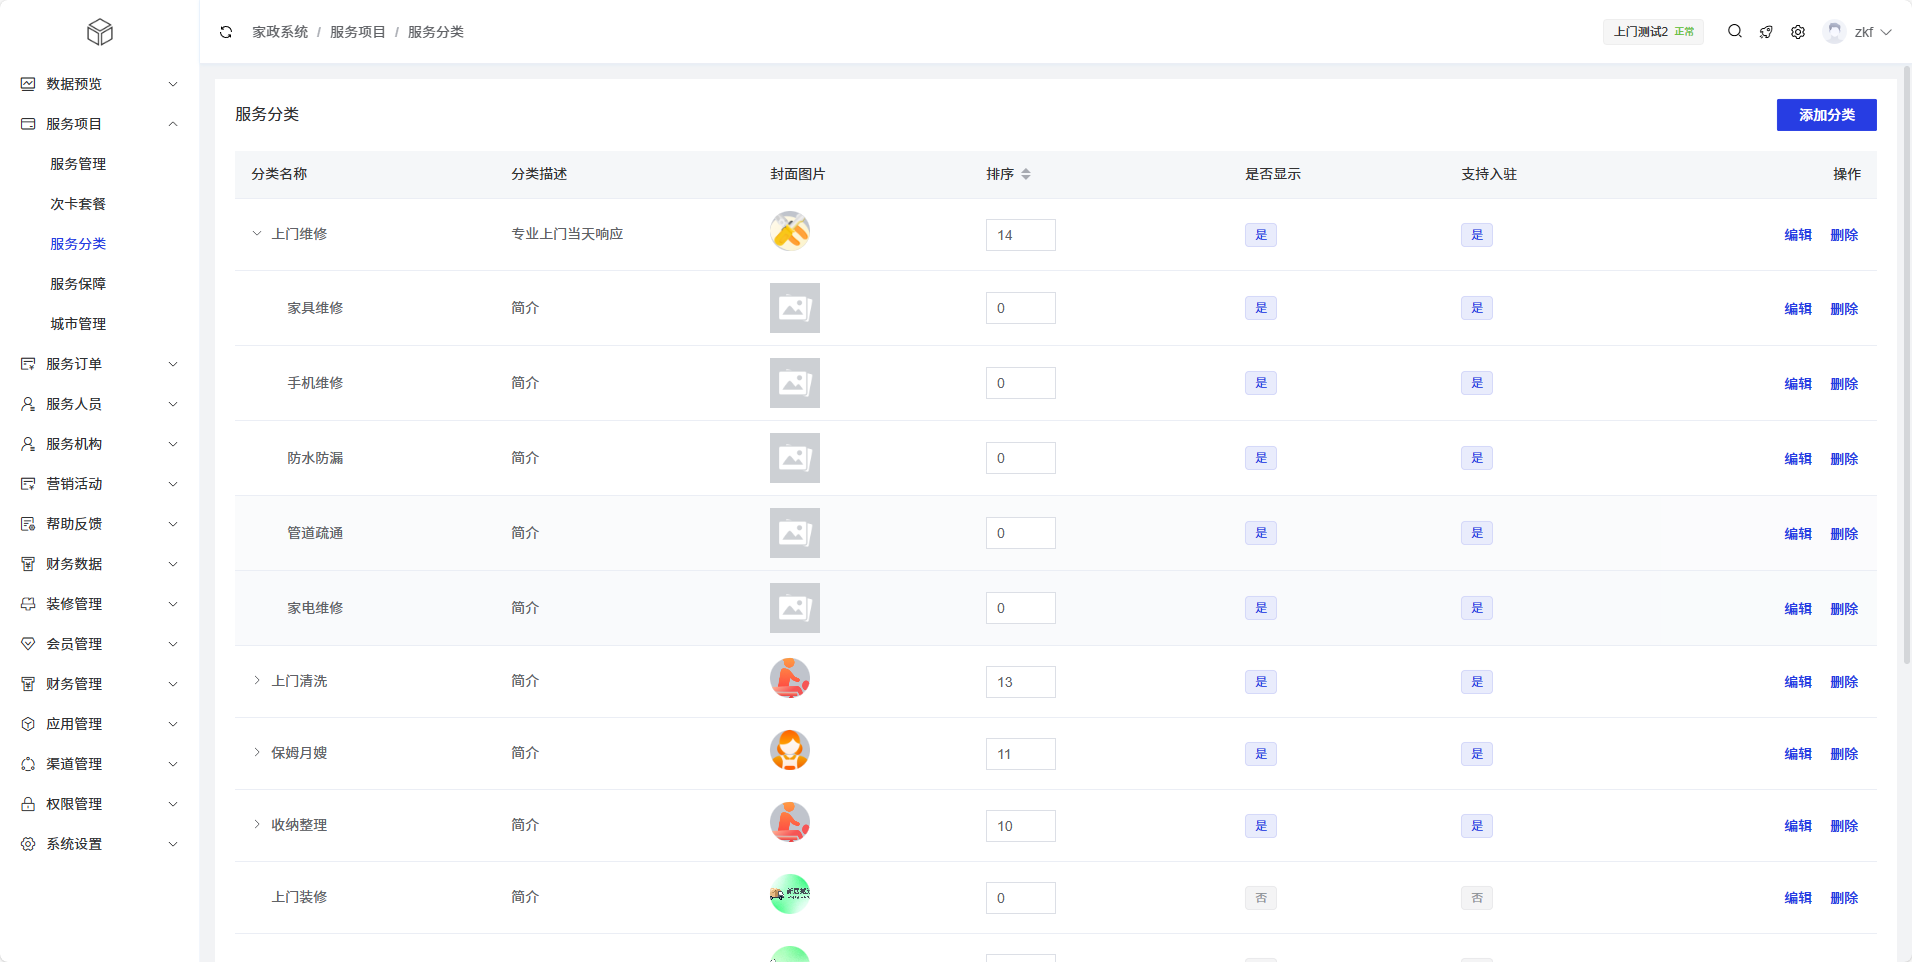Toggle 是否显示 tag for 家具维修

tap(1260, 308)
